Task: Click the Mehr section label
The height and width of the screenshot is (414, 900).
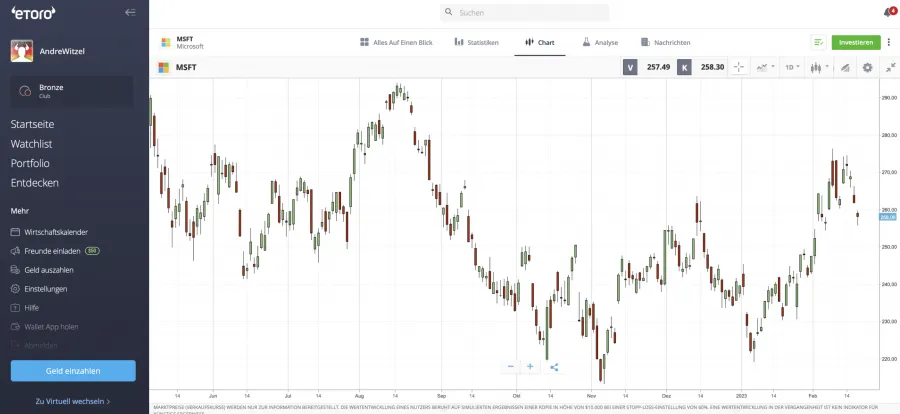Action: (x=20, y=211)
